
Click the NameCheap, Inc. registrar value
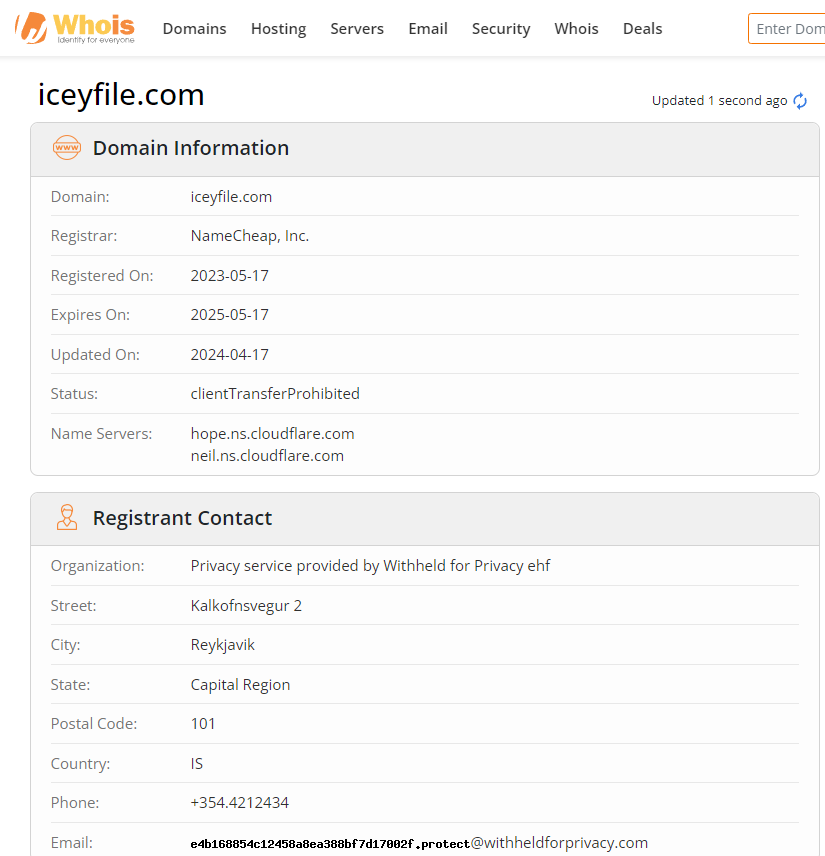(x=250, y=236)
